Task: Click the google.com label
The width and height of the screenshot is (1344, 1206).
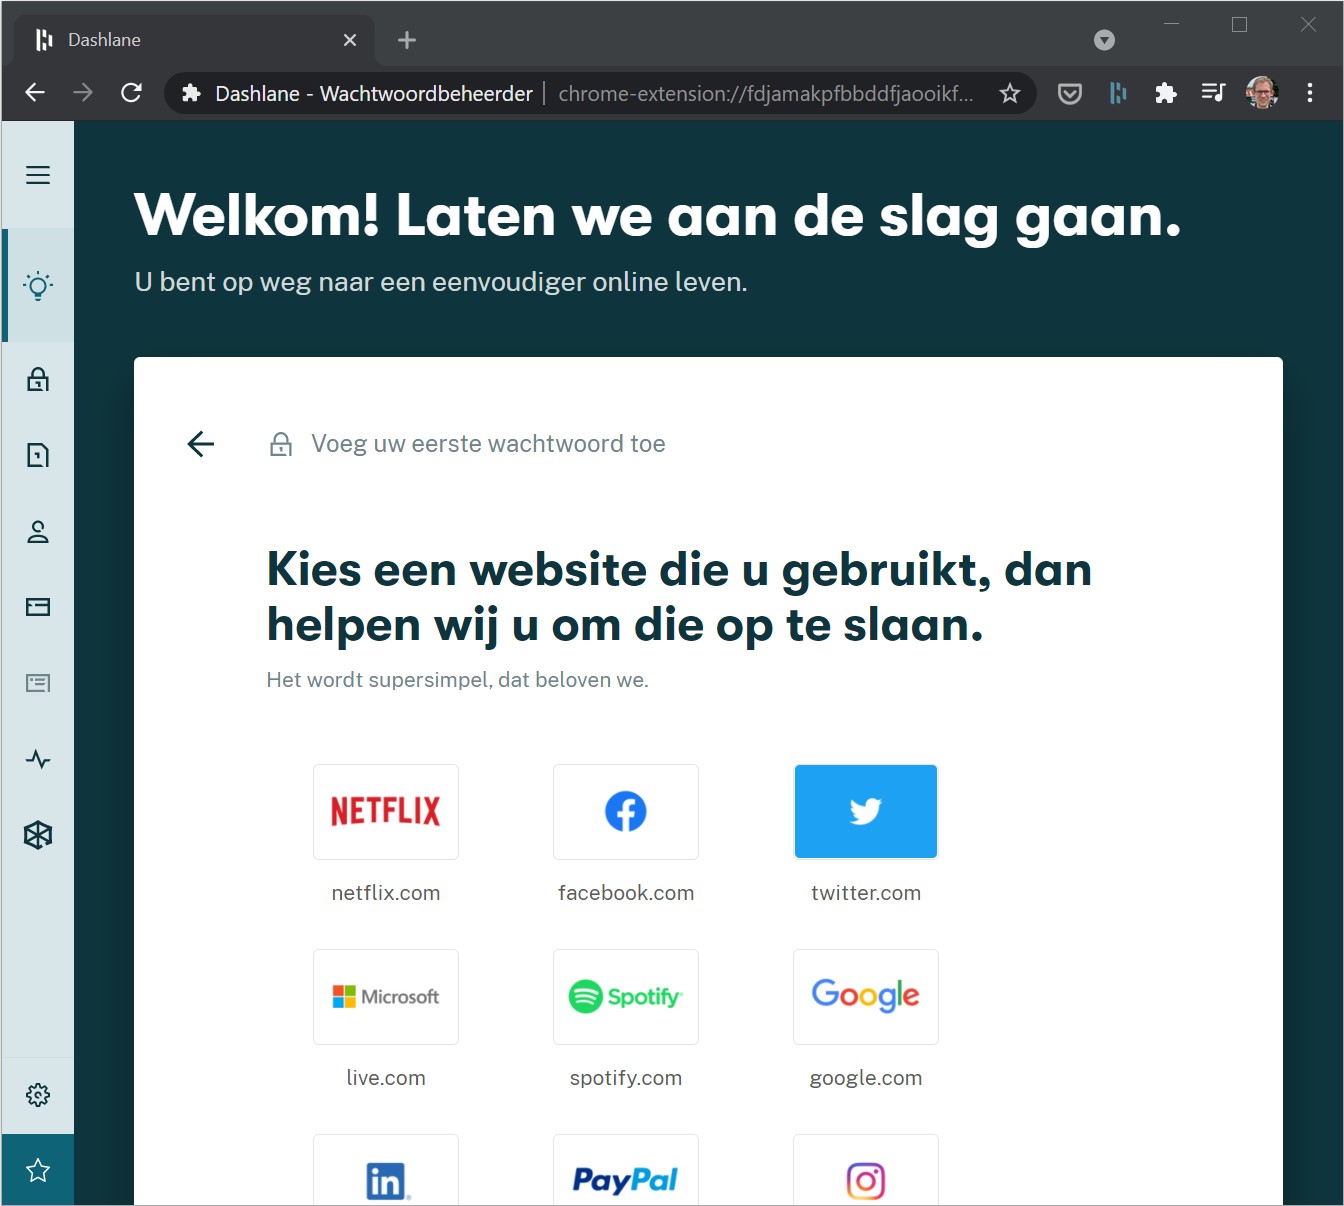Action: click(x=866, y=1078)
